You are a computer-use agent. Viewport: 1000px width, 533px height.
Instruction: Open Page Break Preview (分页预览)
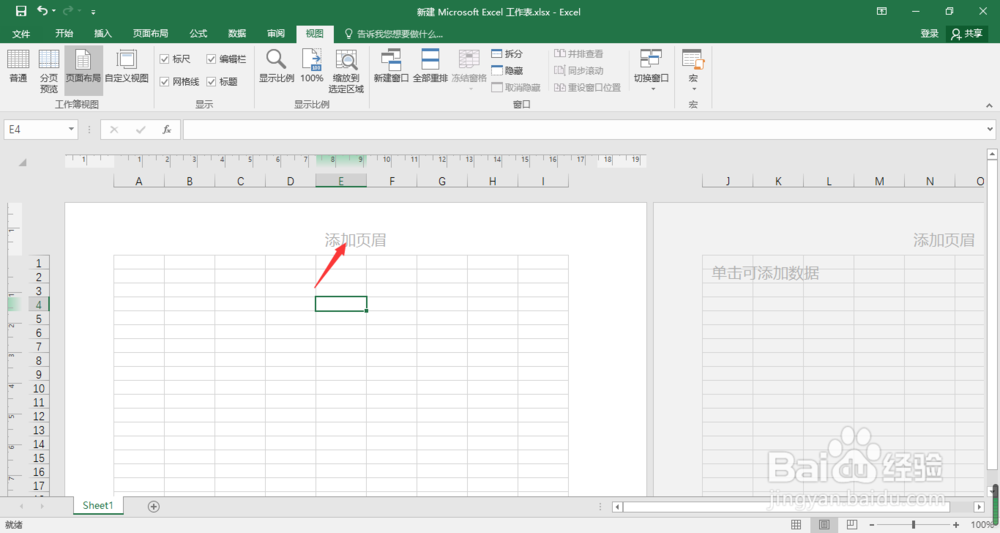[49, 71]
